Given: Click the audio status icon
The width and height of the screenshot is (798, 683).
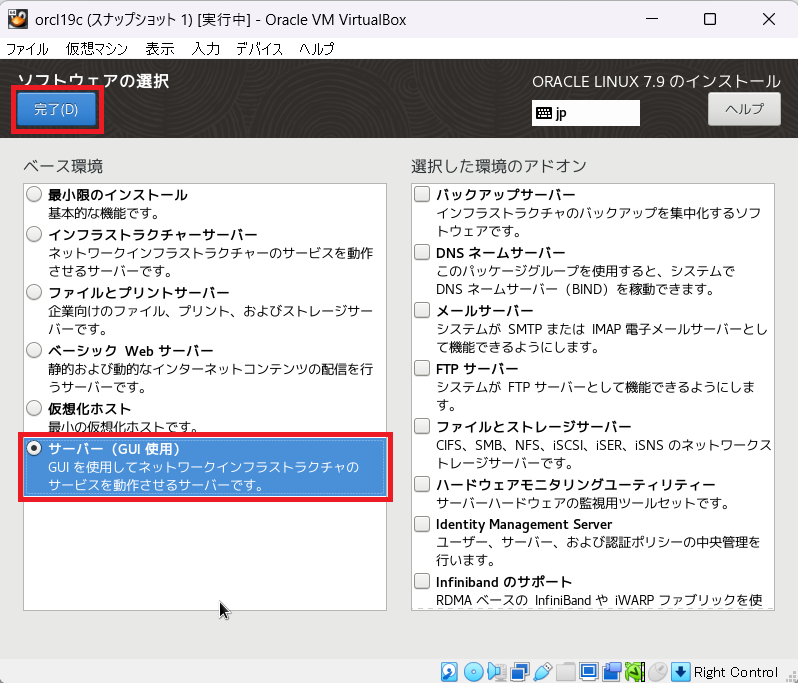Looking at the screenshot, I should click(x=497, y=671).
